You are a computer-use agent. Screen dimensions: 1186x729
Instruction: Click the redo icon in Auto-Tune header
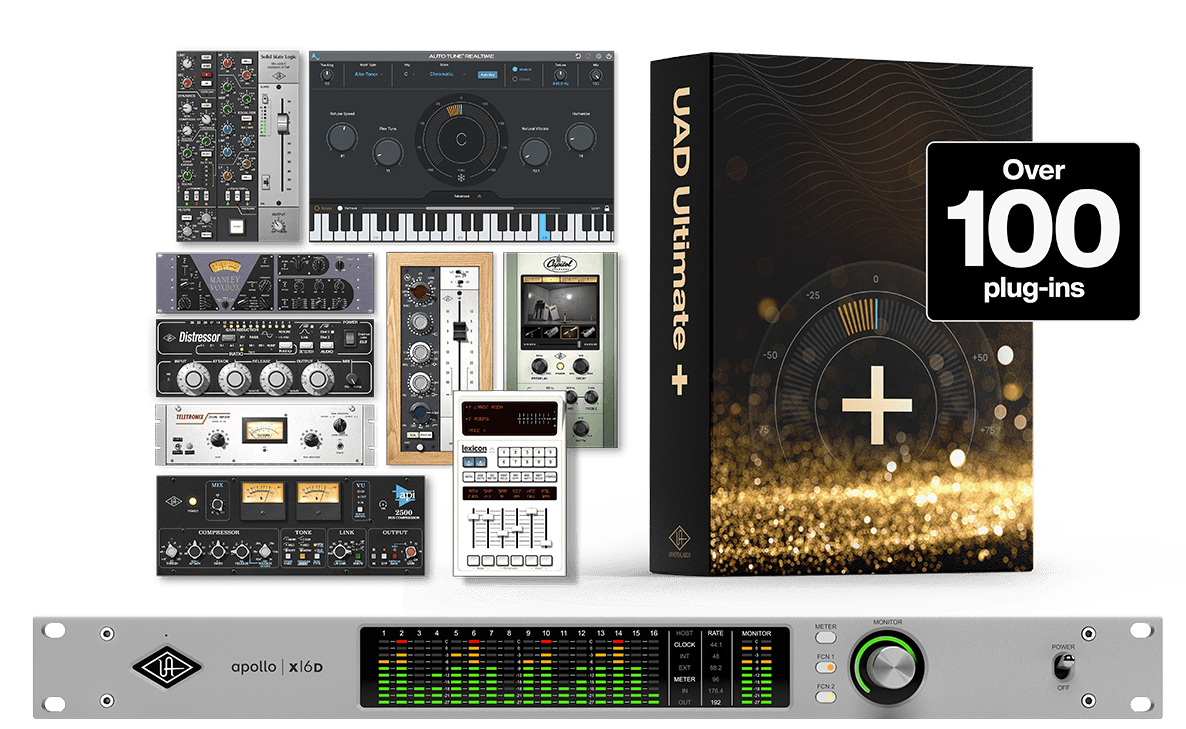[x=588, y=56]
